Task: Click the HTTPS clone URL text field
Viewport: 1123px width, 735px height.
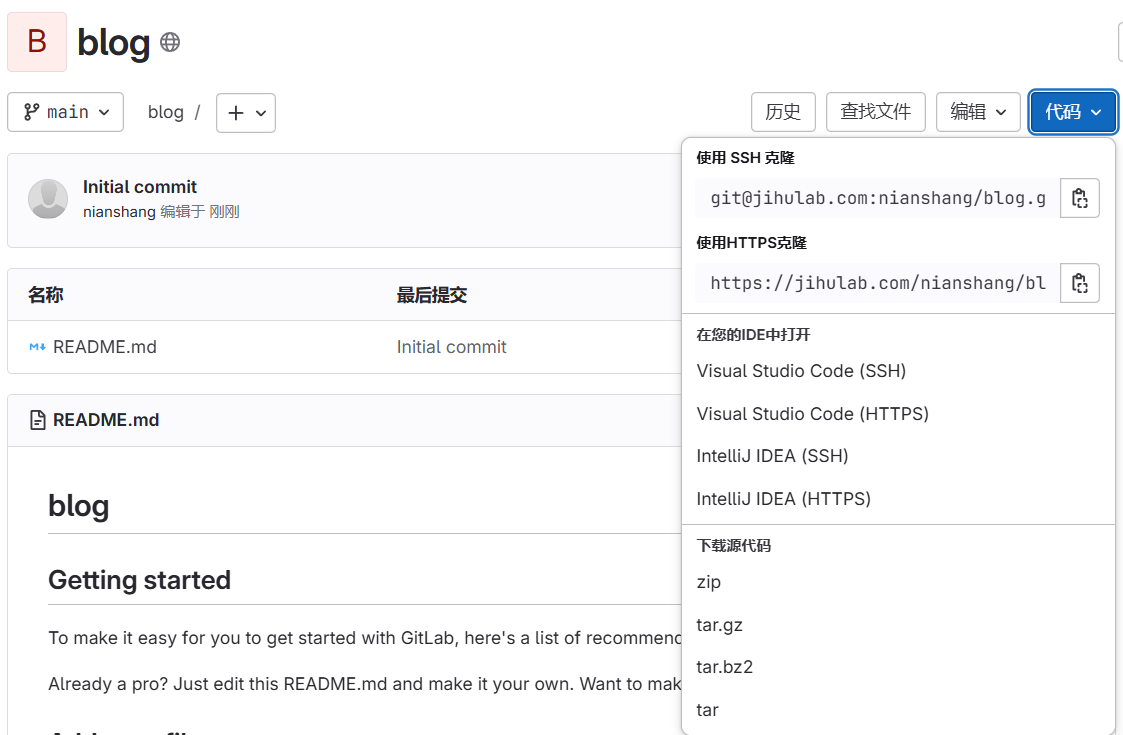Action: [x=877, y=282]
